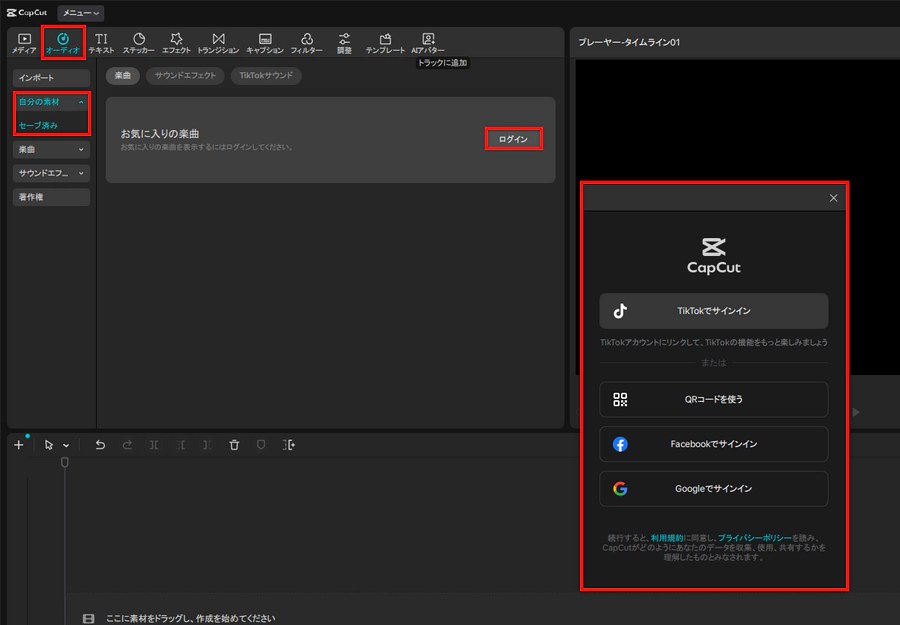The image size is (900, 625).
Task: Select the 楽曲 filter tab
Action: coord(122,76)
